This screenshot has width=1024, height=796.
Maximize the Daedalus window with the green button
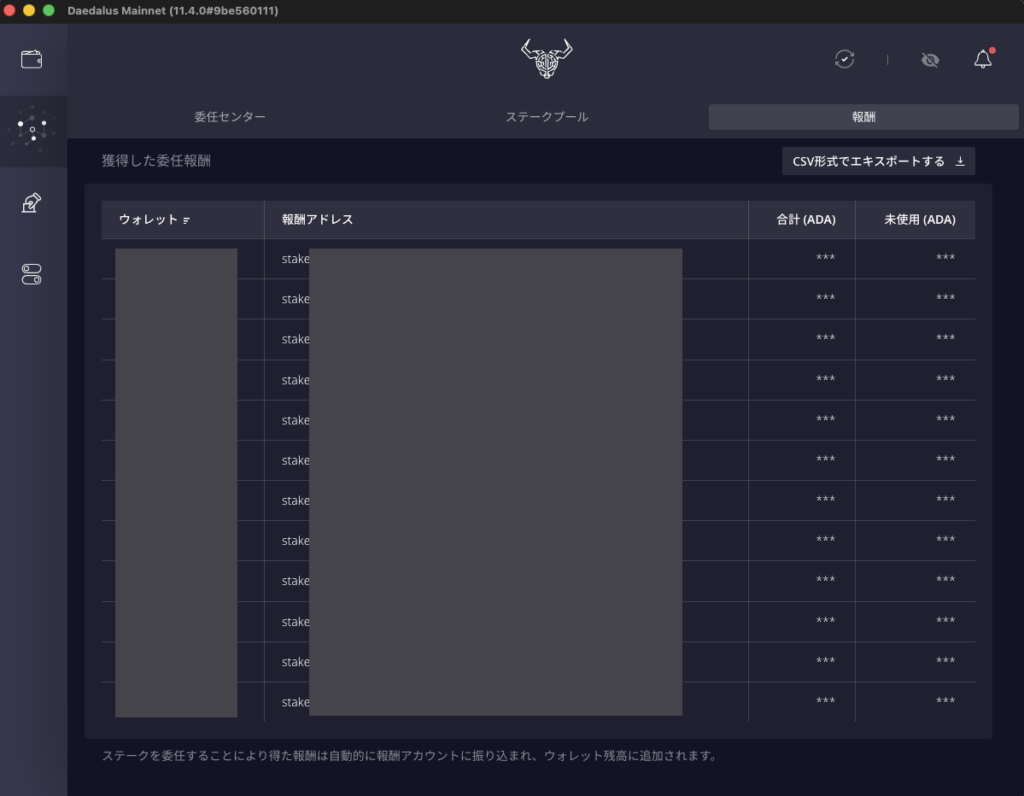(x=48, y=10)
